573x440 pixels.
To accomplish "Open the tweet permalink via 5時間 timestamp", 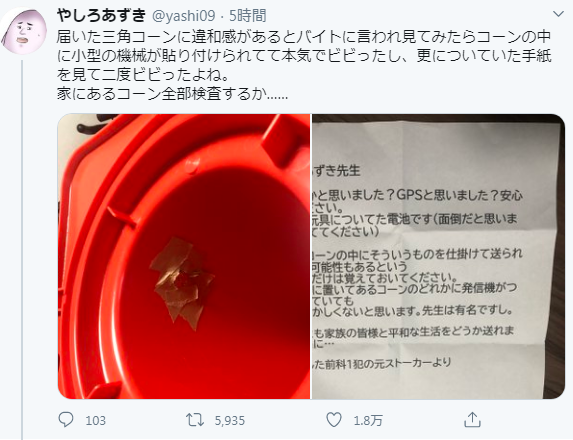I will (247, 16).
